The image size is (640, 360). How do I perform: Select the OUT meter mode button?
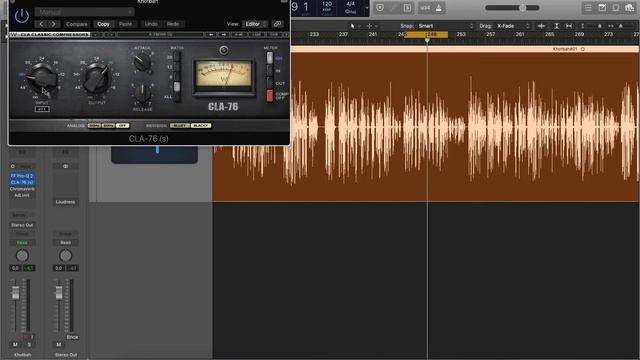coord(269,83)
